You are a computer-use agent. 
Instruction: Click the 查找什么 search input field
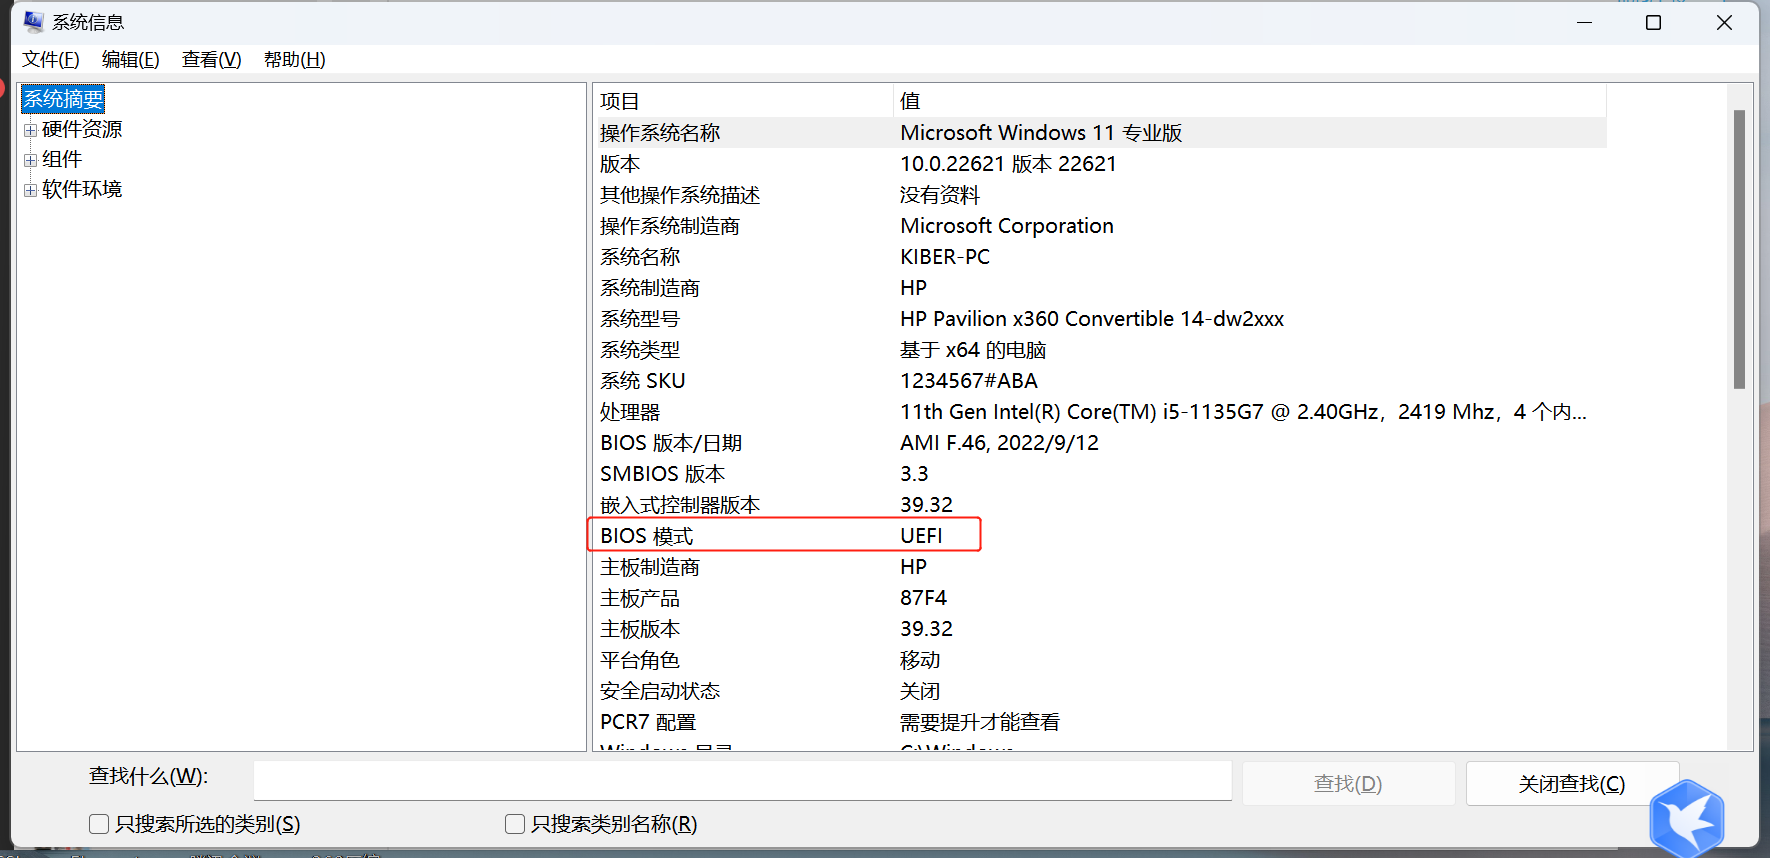click(x=742, y=780)
